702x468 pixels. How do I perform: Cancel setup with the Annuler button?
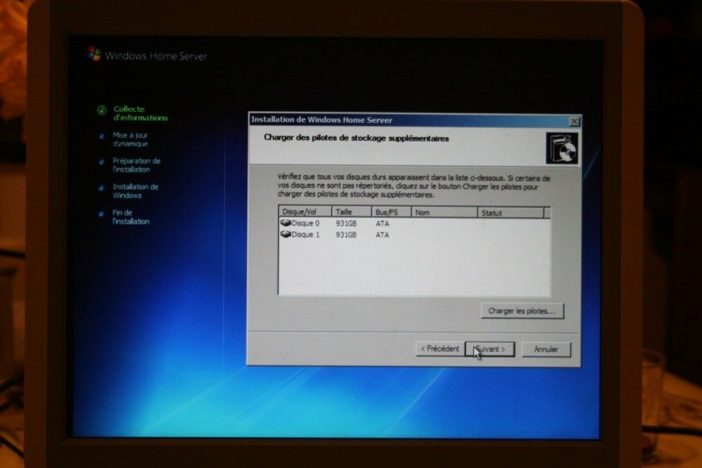(546, 349)
